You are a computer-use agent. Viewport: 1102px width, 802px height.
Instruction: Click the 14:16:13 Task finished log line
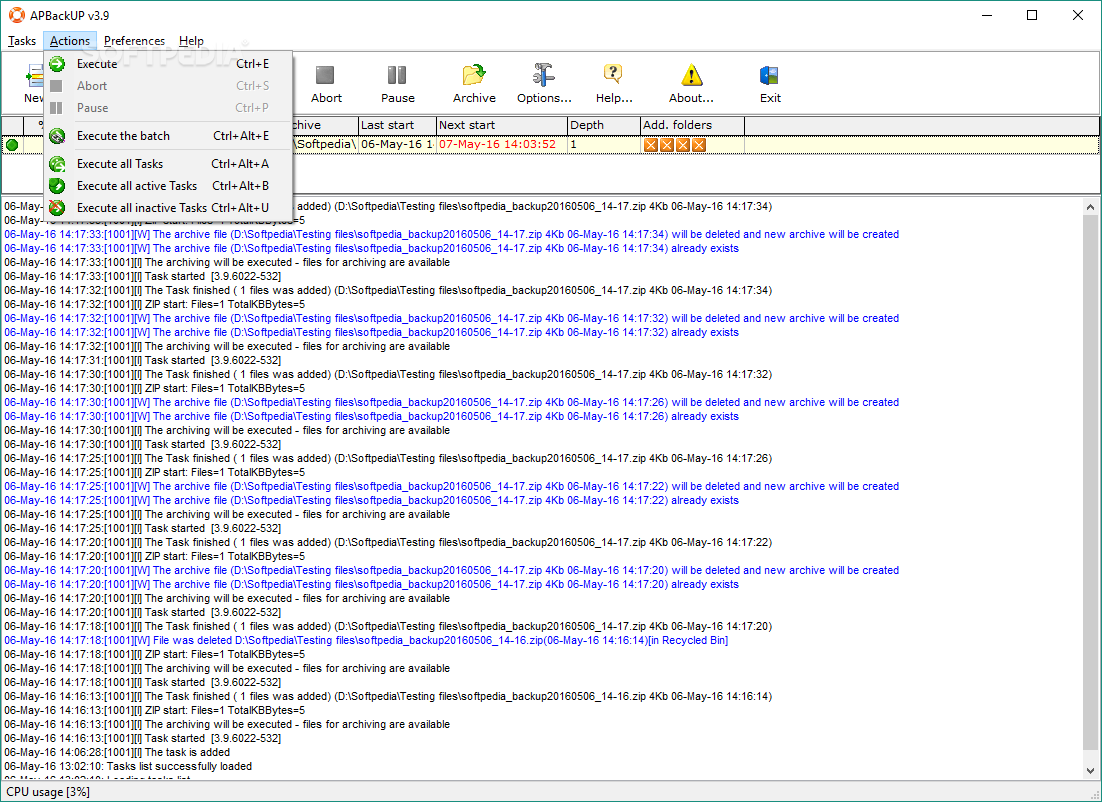[x=388, y=696]
